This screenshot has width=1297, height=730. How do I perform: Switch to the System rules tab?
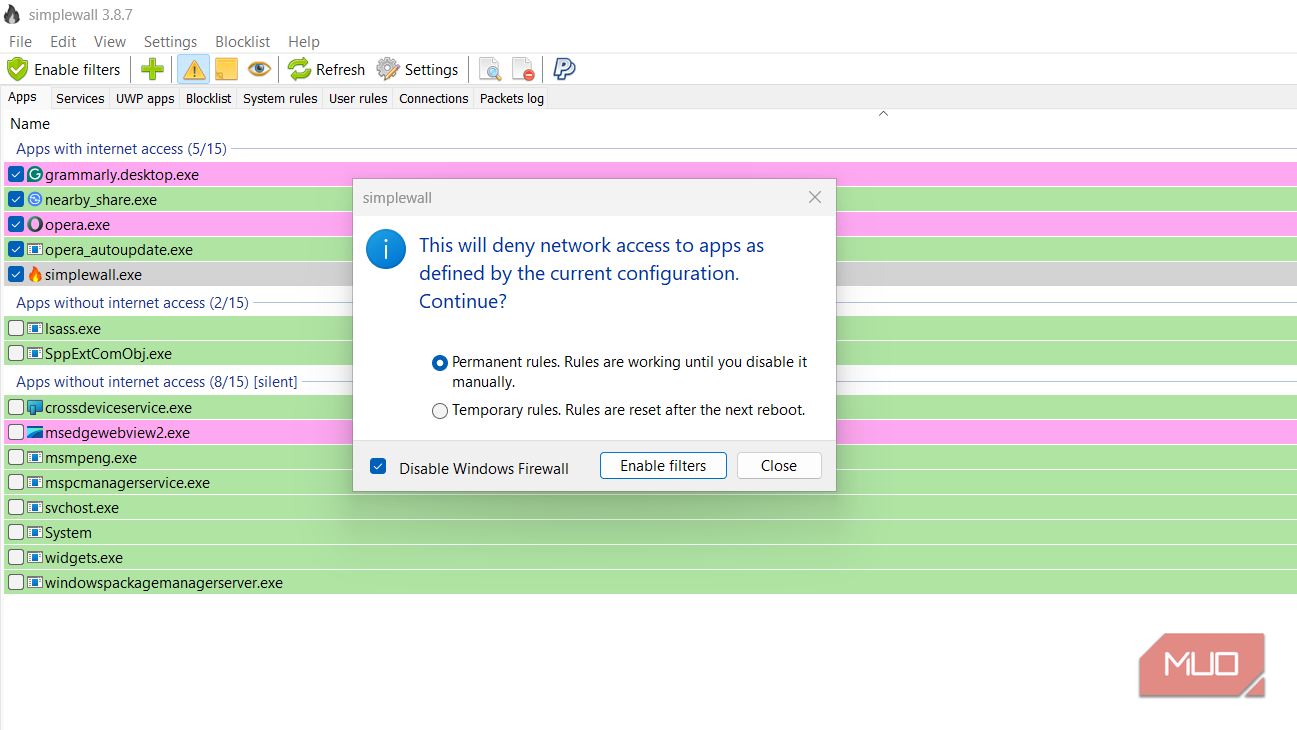[x=280, y=98]
